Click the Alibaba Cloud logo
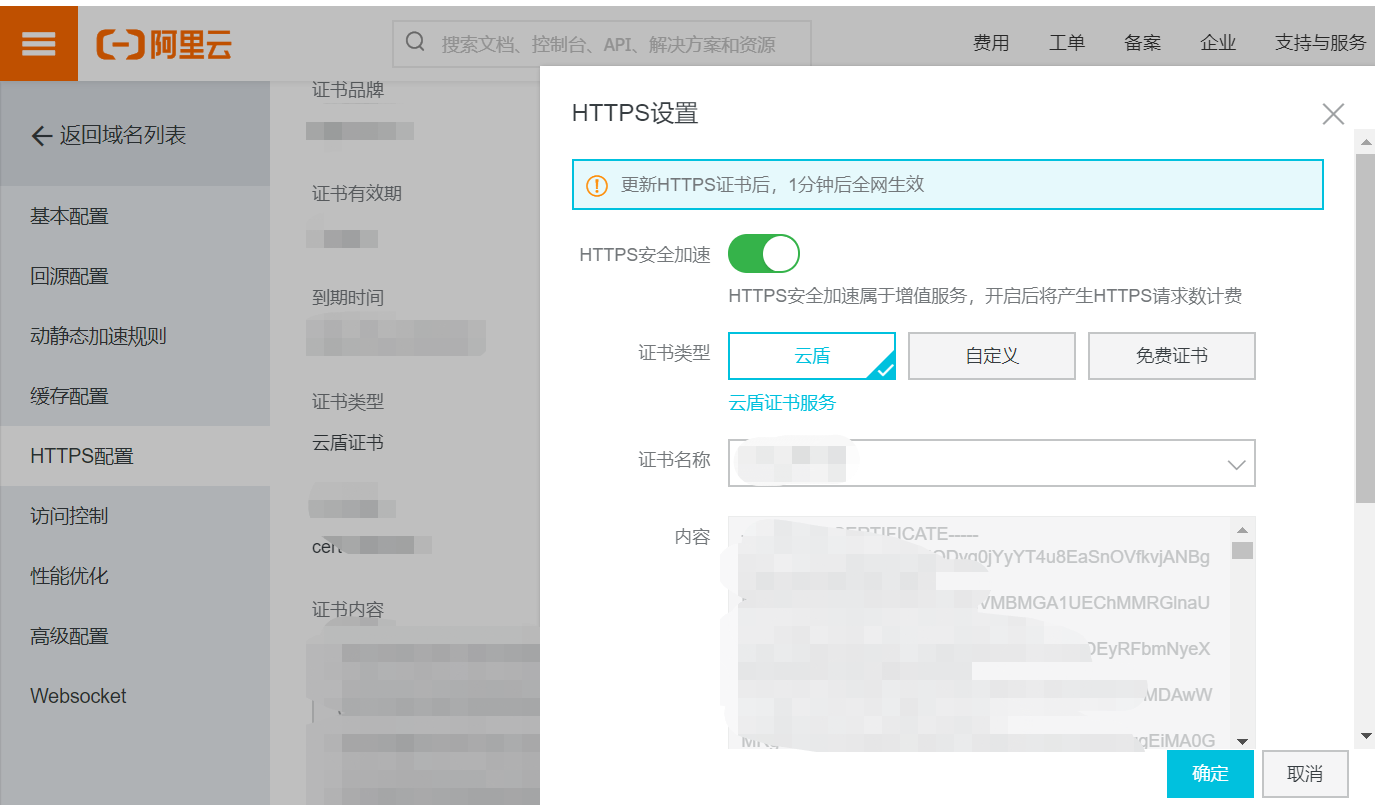The image size is (1375, 805). (164, 44)
